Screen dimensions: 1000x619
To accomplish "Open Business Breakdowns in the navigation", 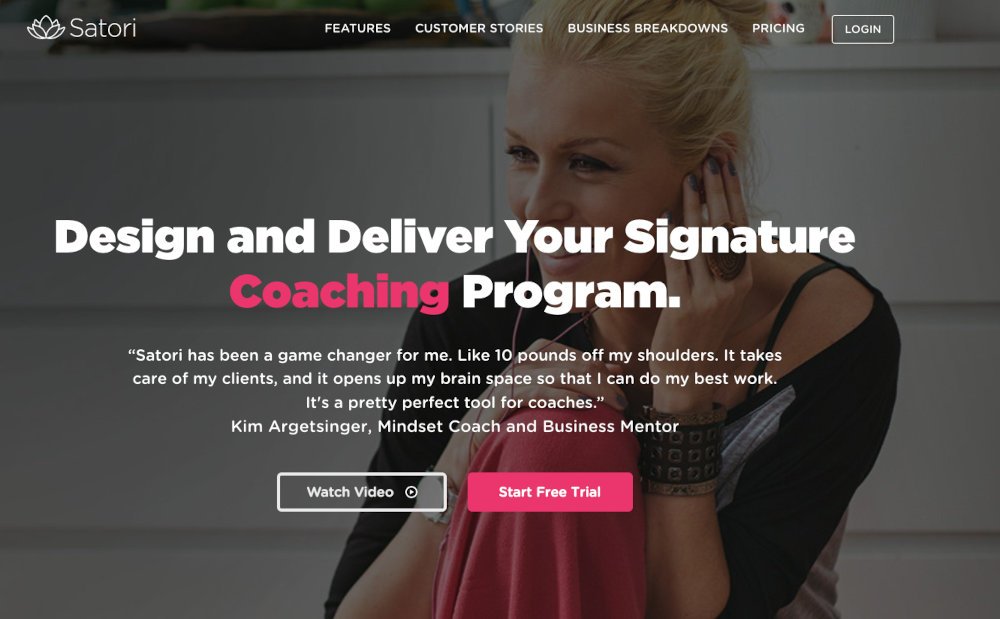I will [x=647, y=28].
